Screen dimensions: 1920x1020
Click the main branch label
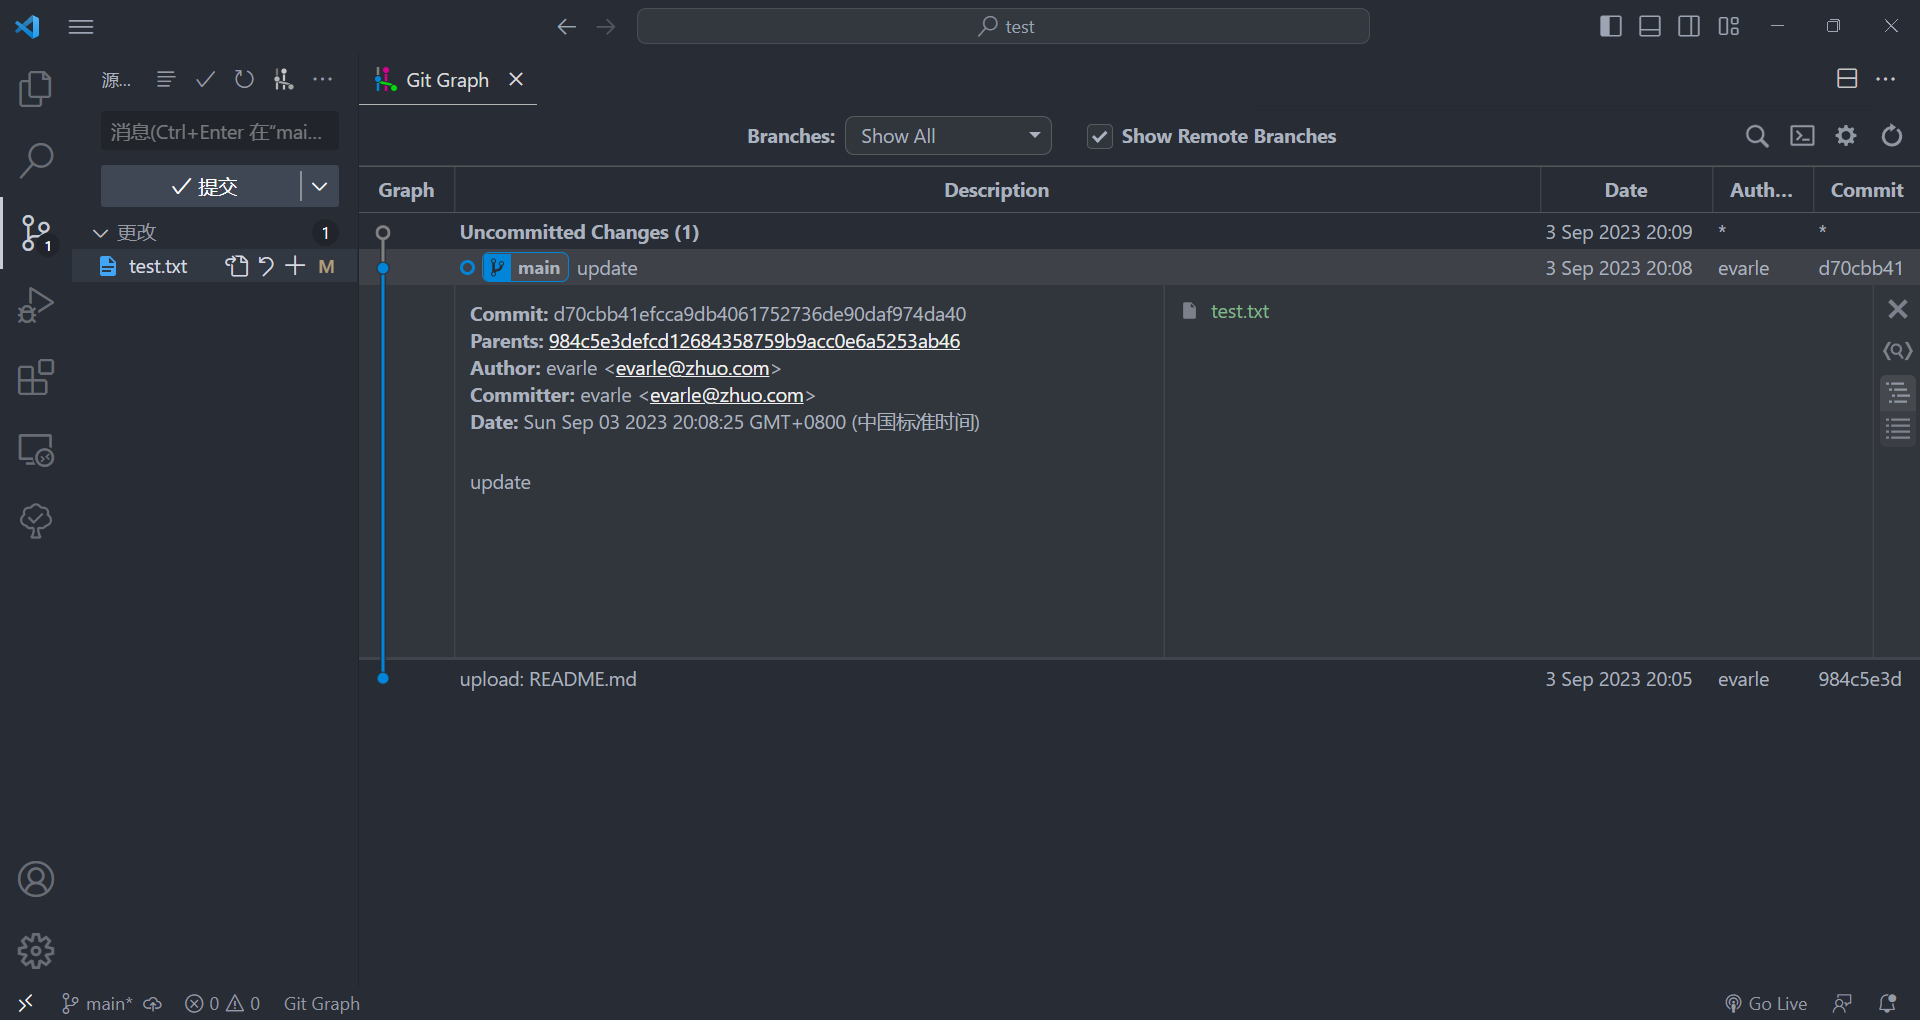pos(526,268)
